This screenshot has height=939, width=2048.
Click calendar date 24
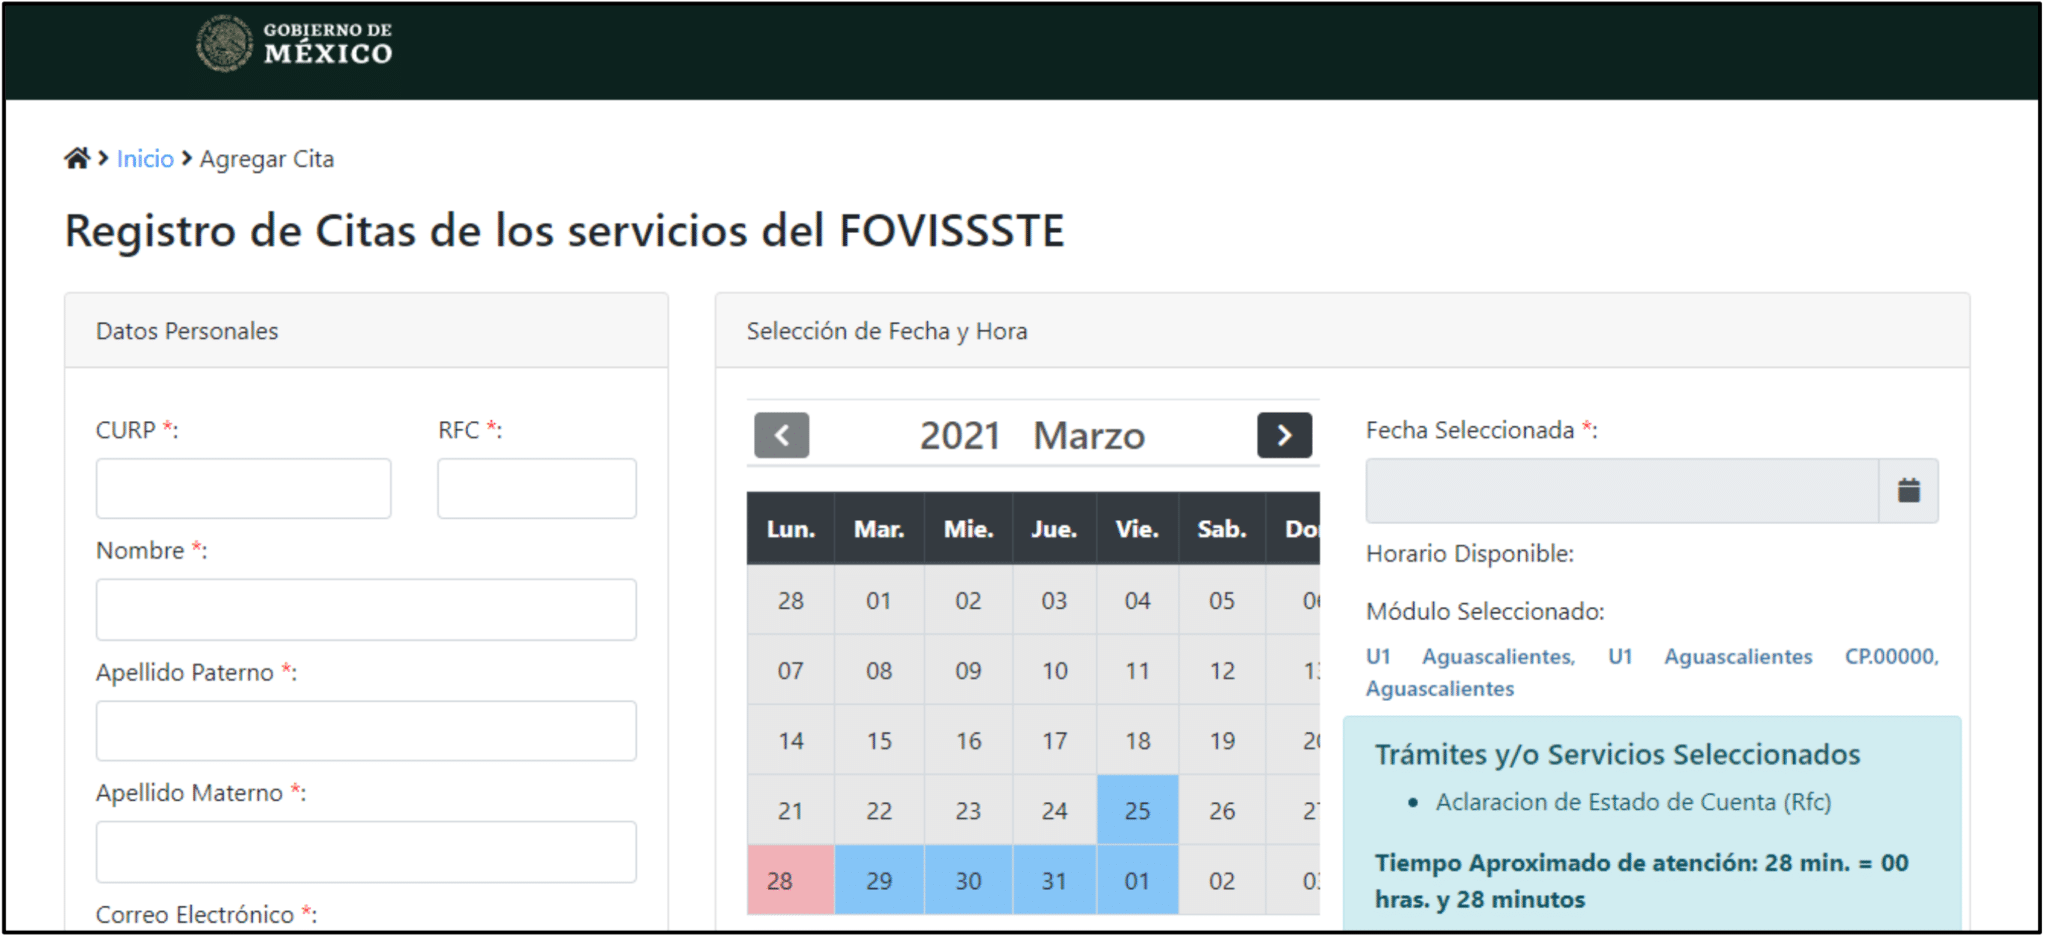point(1054,810)
